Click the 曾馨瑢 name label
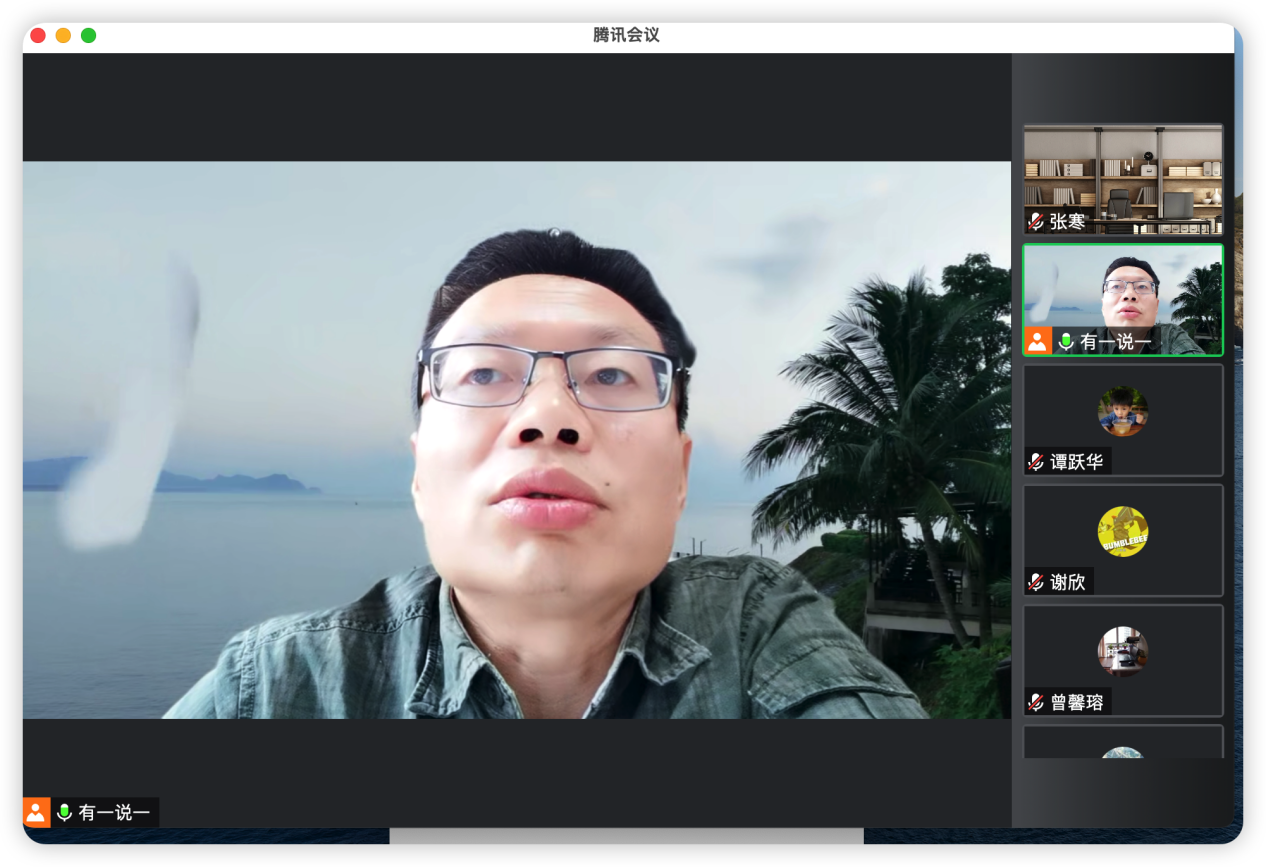 point(1077,702)
